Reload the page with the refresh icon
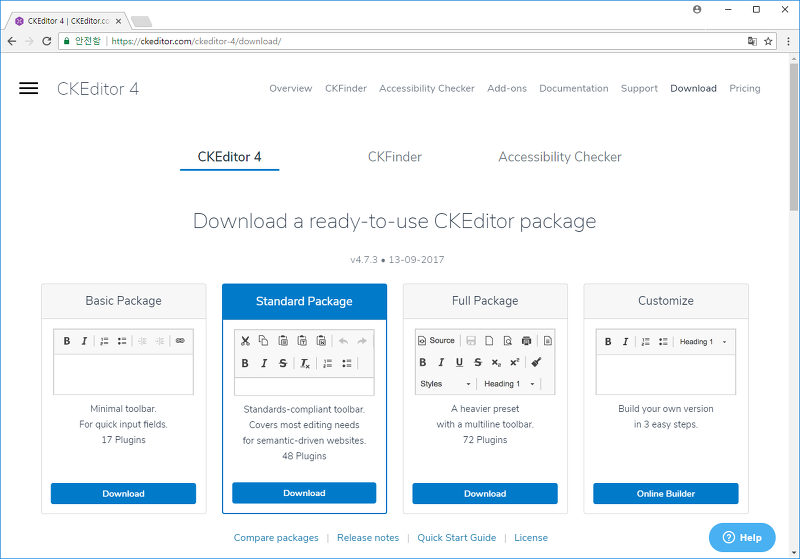Image resolution: width=800 pixels, height=559 pixels. coord(46,41)
